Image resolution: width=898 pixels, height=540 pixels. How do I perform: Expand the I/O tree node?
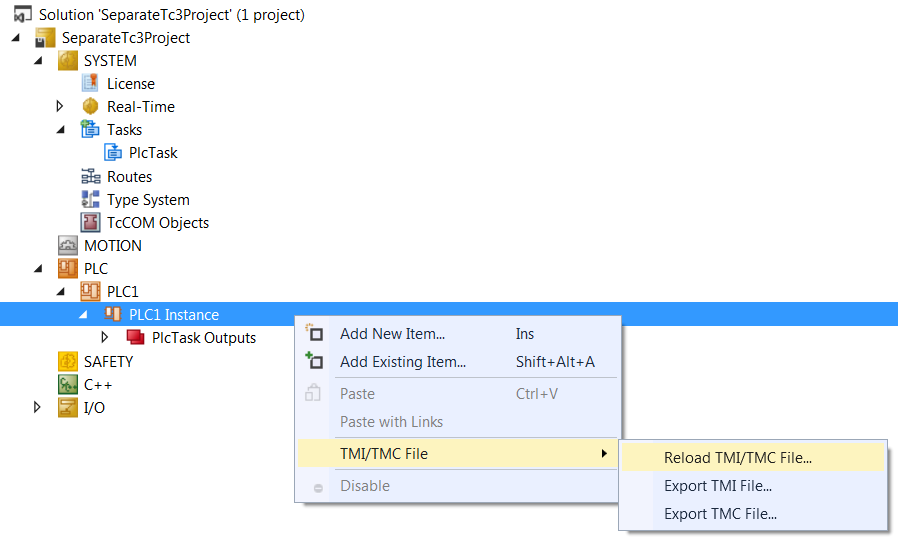click(x=37, y=407)
